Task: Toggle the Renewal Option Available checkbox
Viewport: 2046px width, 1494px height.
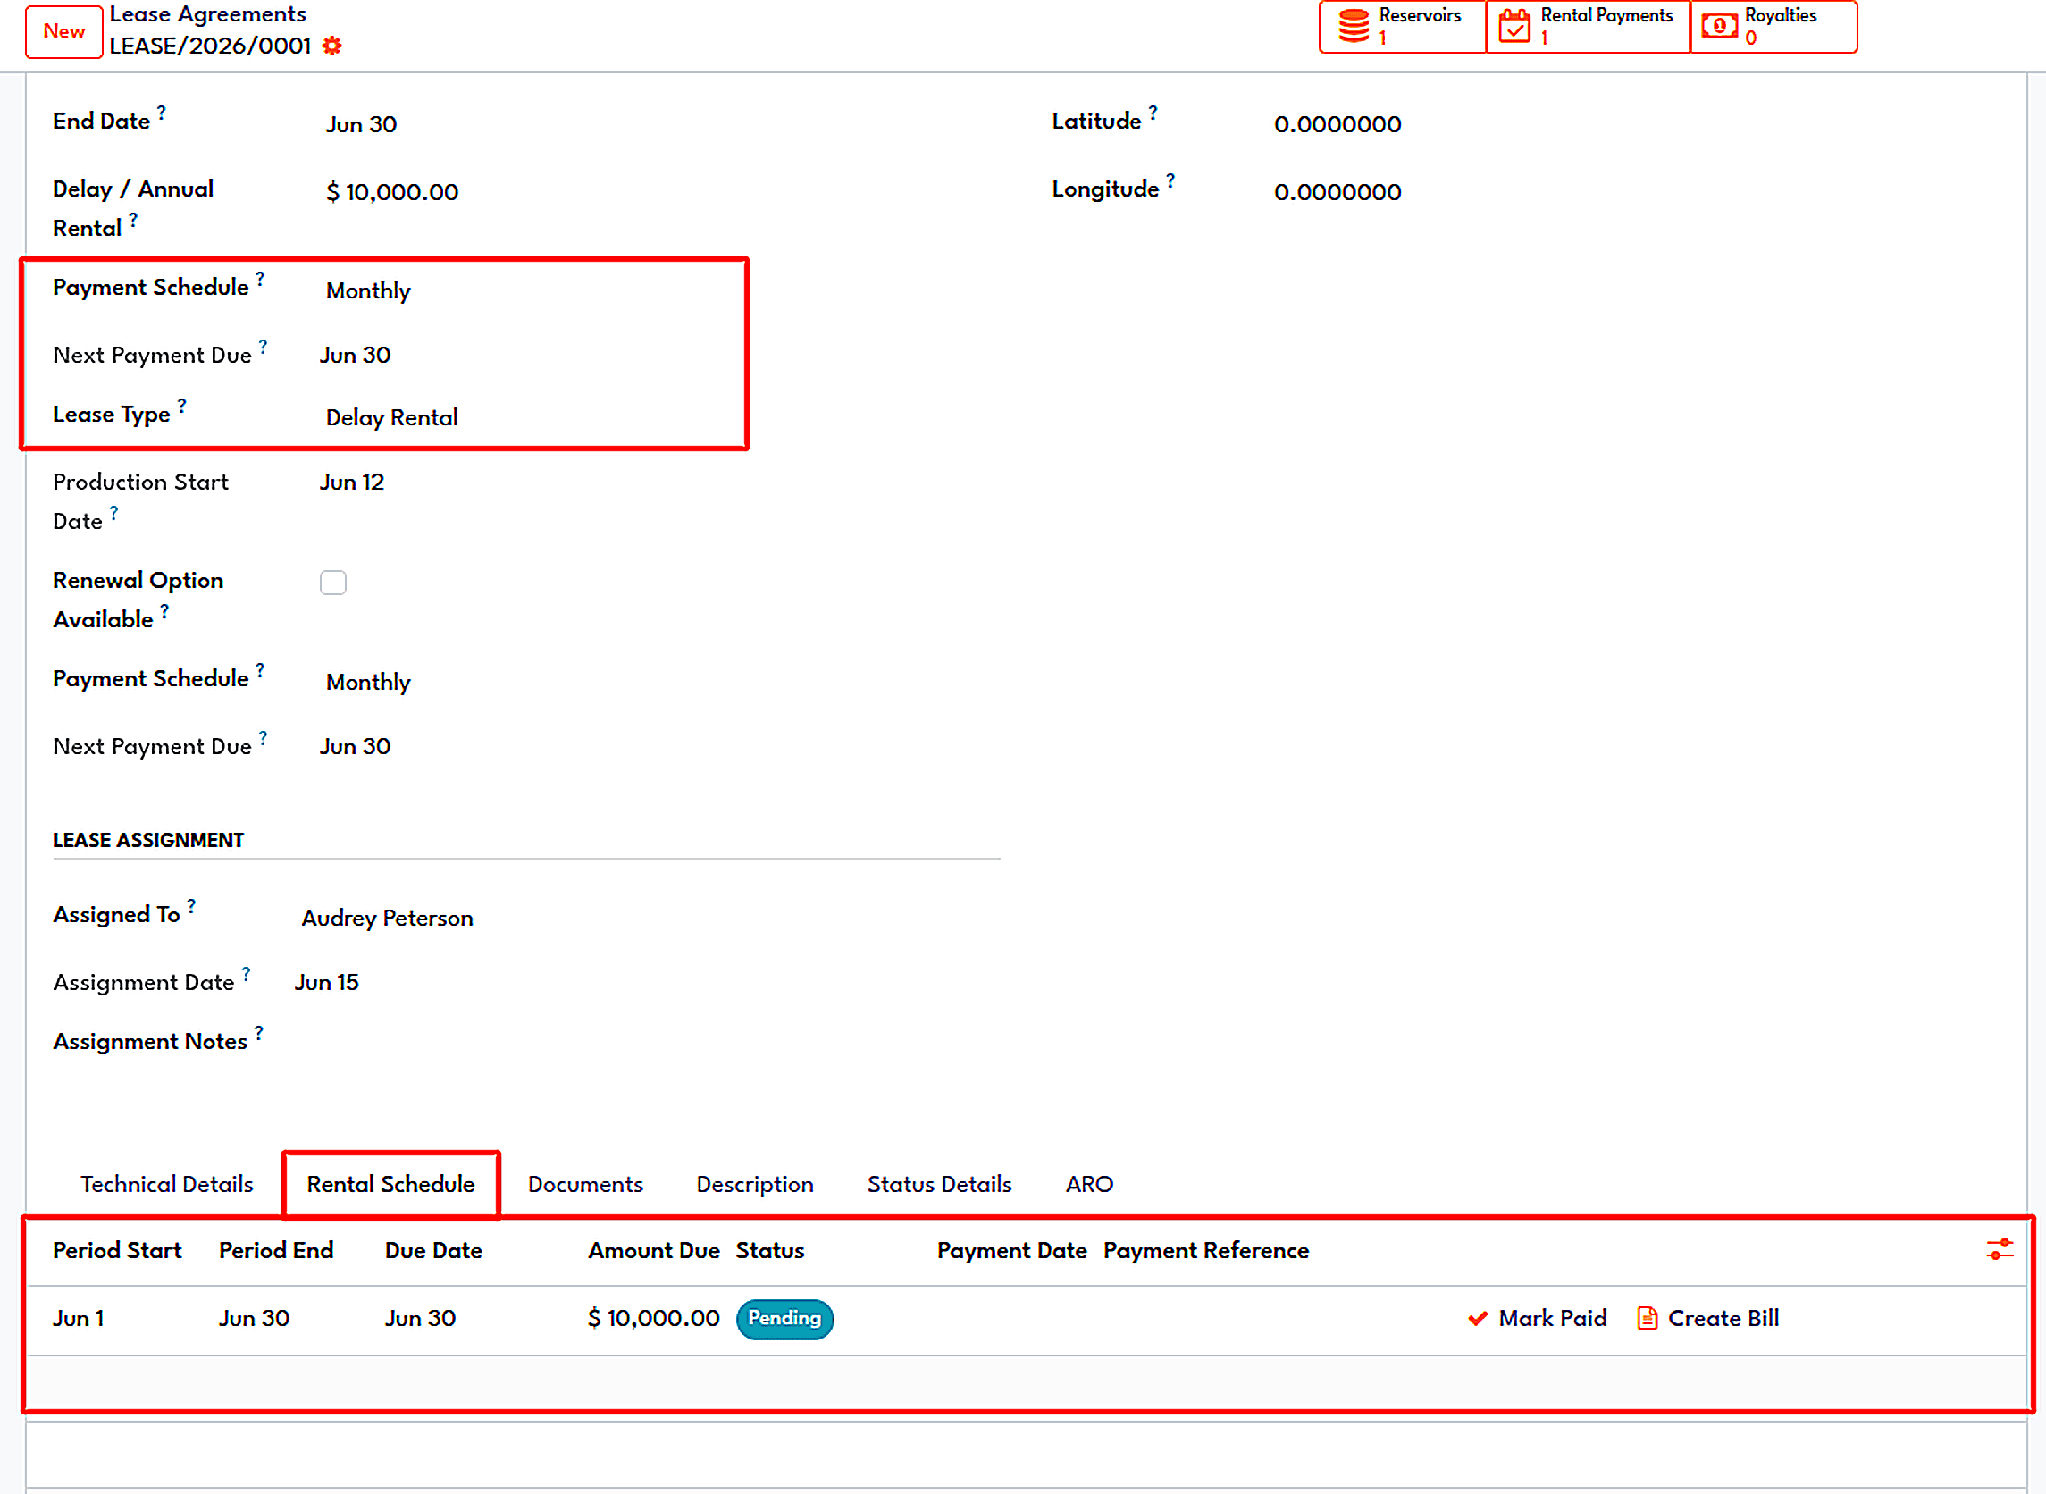Action: point(333,582)
